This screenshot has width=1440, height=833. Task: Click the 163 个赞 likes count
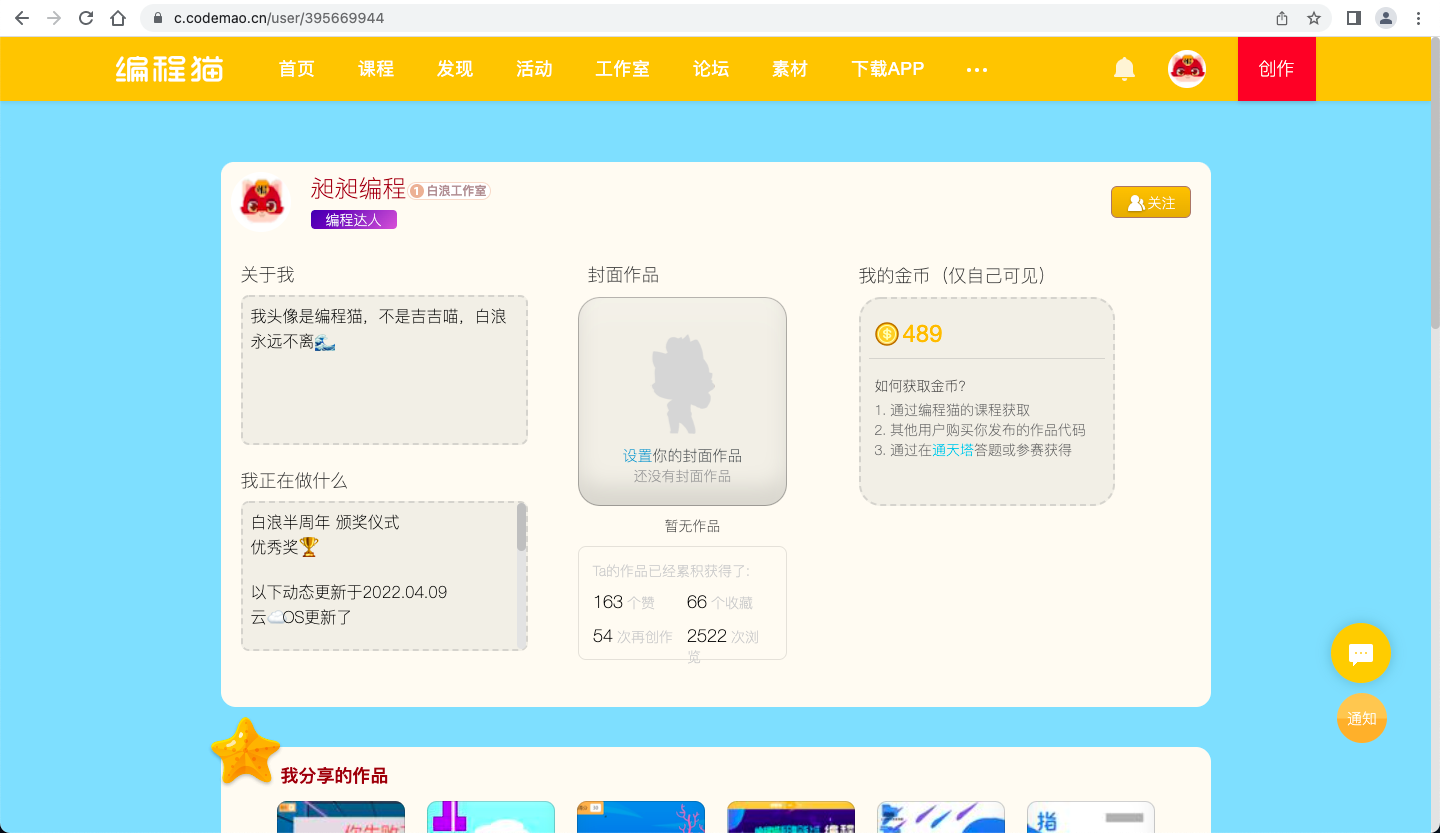pos(624,602)
